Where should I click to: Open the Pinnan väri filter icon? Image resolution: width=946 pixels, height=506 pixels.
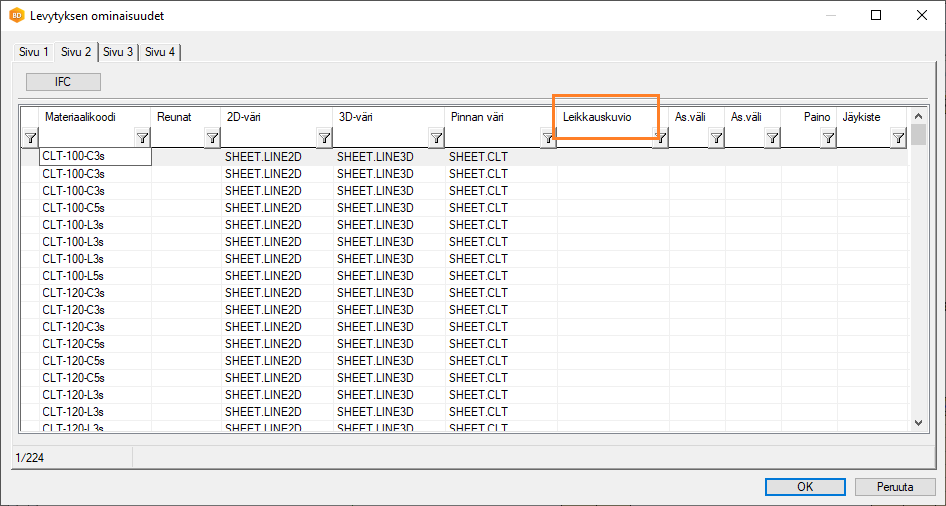tap(548, 138)
